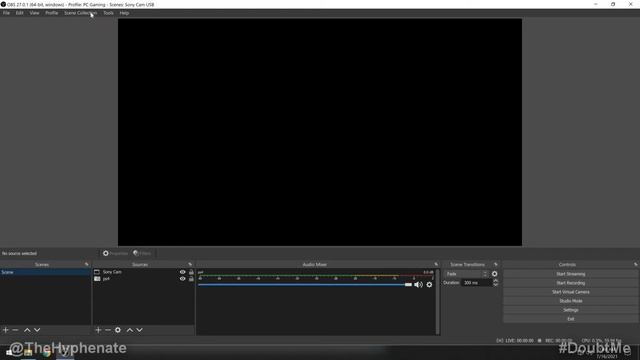
Task: Click the ps4 audio level meter
Action: [x=316, y=276]
